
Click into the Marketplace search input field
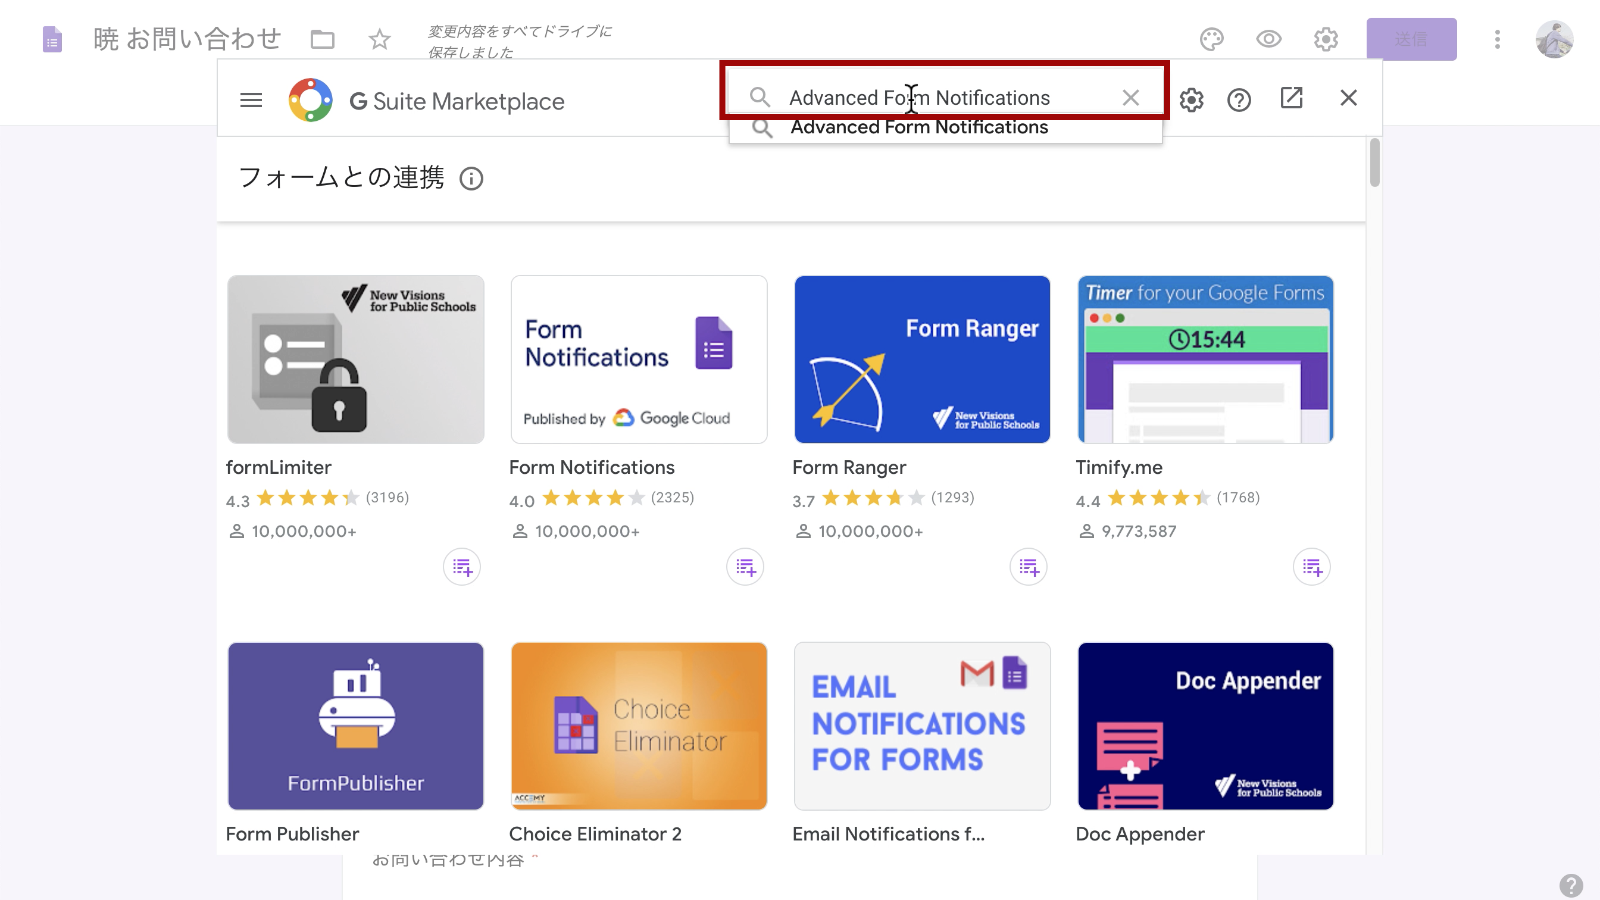point(944,97)
